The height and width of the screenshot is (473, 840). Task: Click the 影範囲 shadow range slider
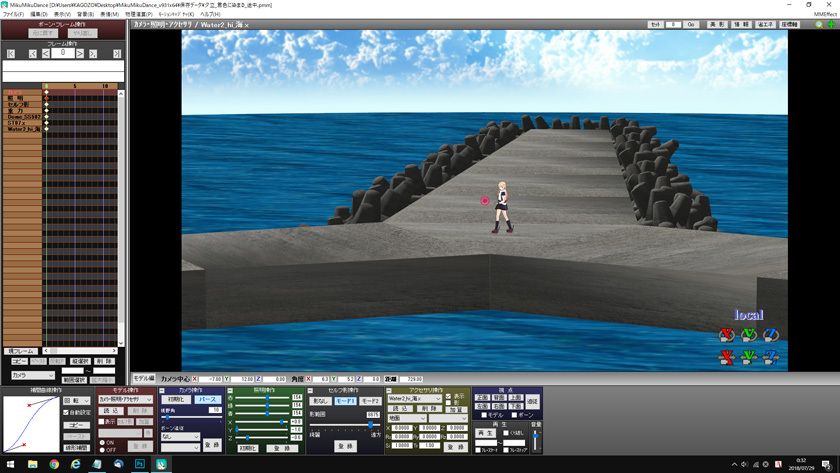coord(345,424)
